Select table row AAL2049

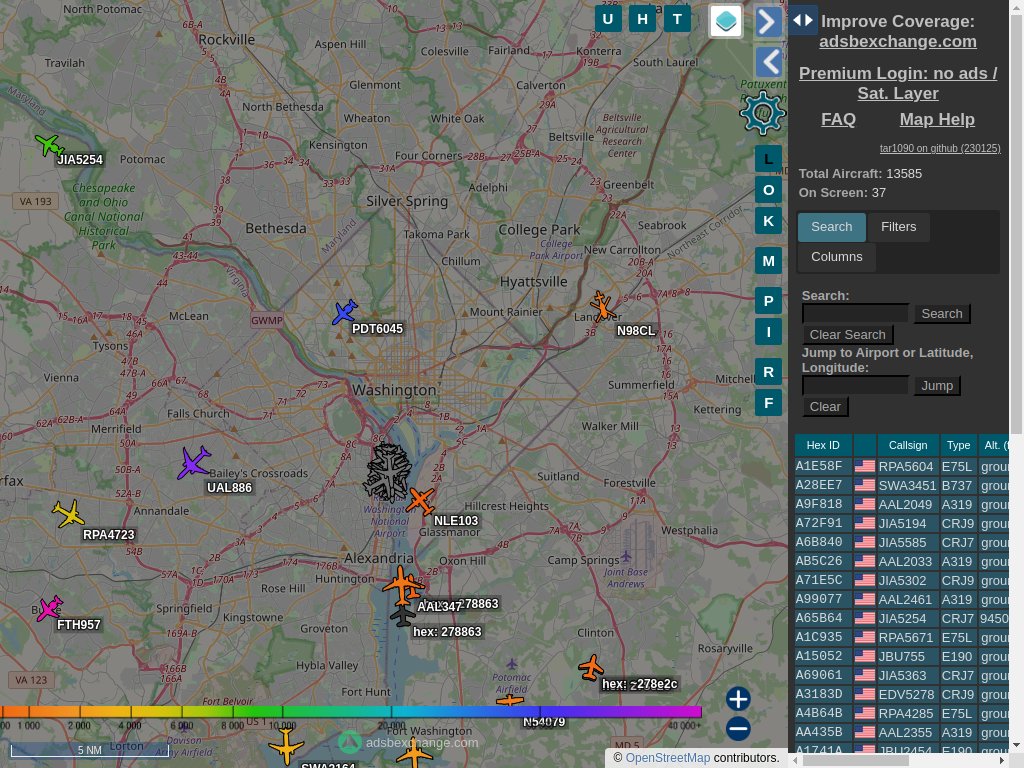point(902,504)
